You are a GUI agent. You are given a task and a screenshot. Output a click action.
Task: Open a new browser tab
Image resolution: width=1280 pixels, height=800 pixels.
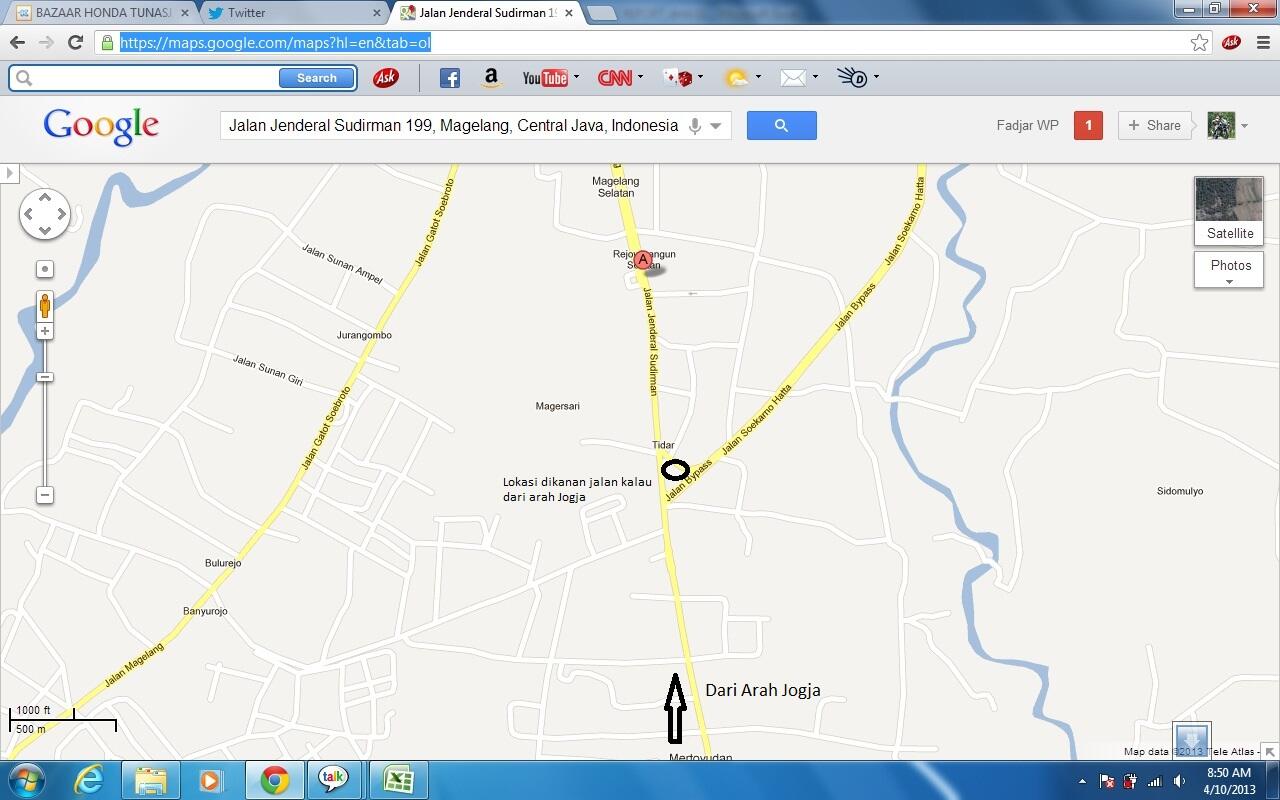click(602, 13)
